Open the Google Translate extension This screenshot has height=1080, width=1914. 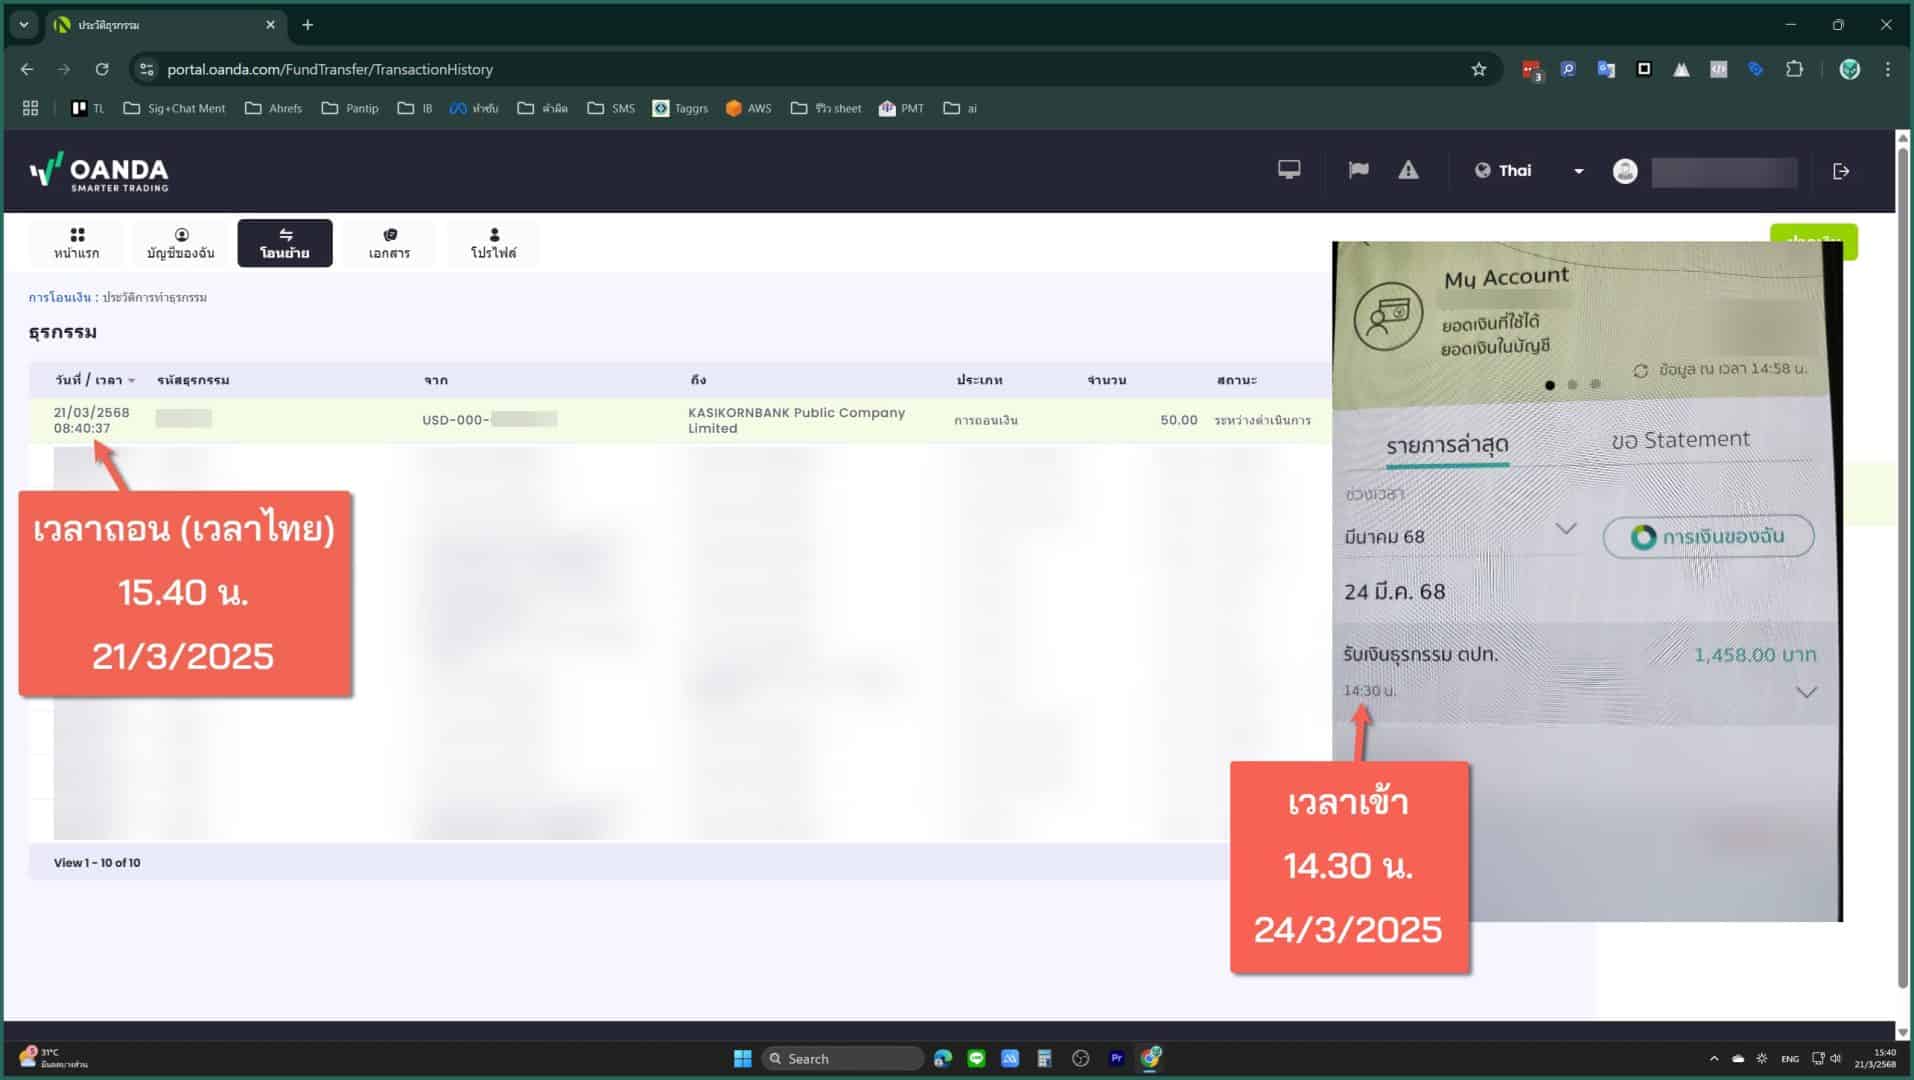(1606, 69)
